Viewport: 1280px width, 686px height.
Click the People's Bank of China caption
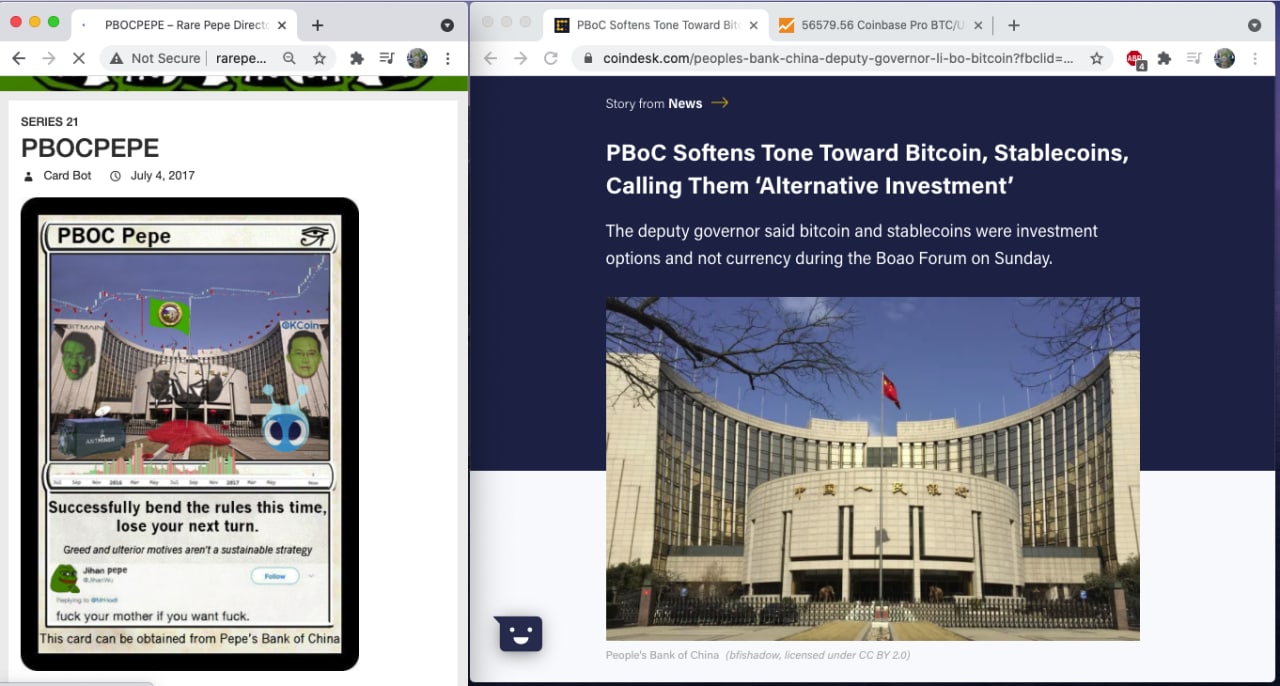(662, 655)
